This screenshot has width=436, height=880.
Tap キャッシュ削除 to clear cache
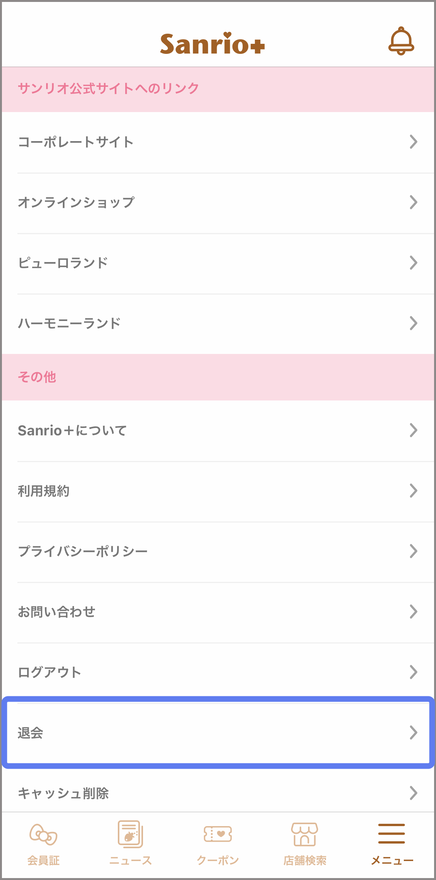(218, 793)
